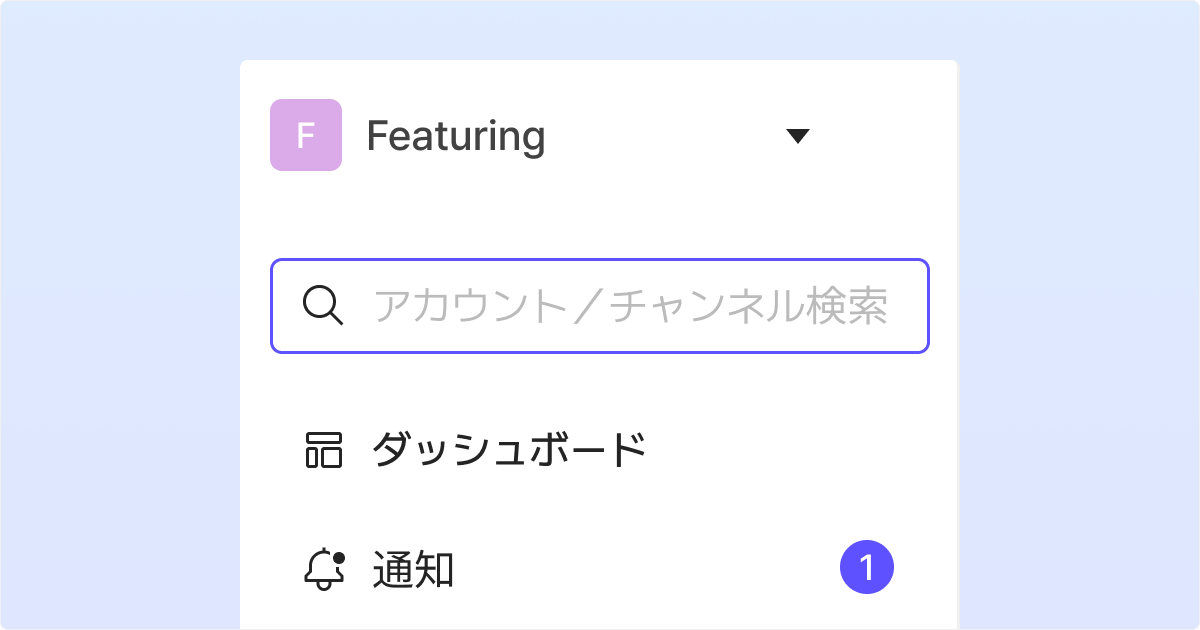
Task: Click the notification bell icon
Action: pyautogui.click(x=323, y=570)
